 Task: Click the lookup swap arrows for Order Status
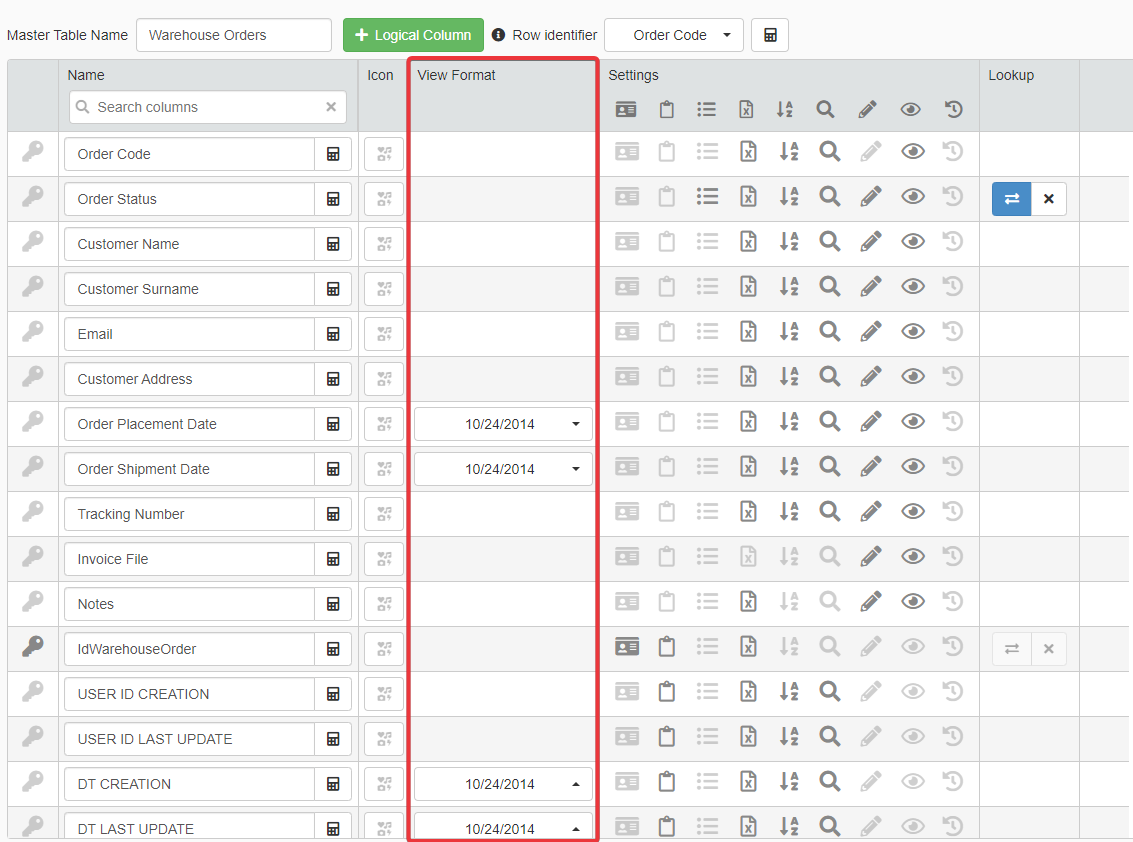[x=1011, y=199]
